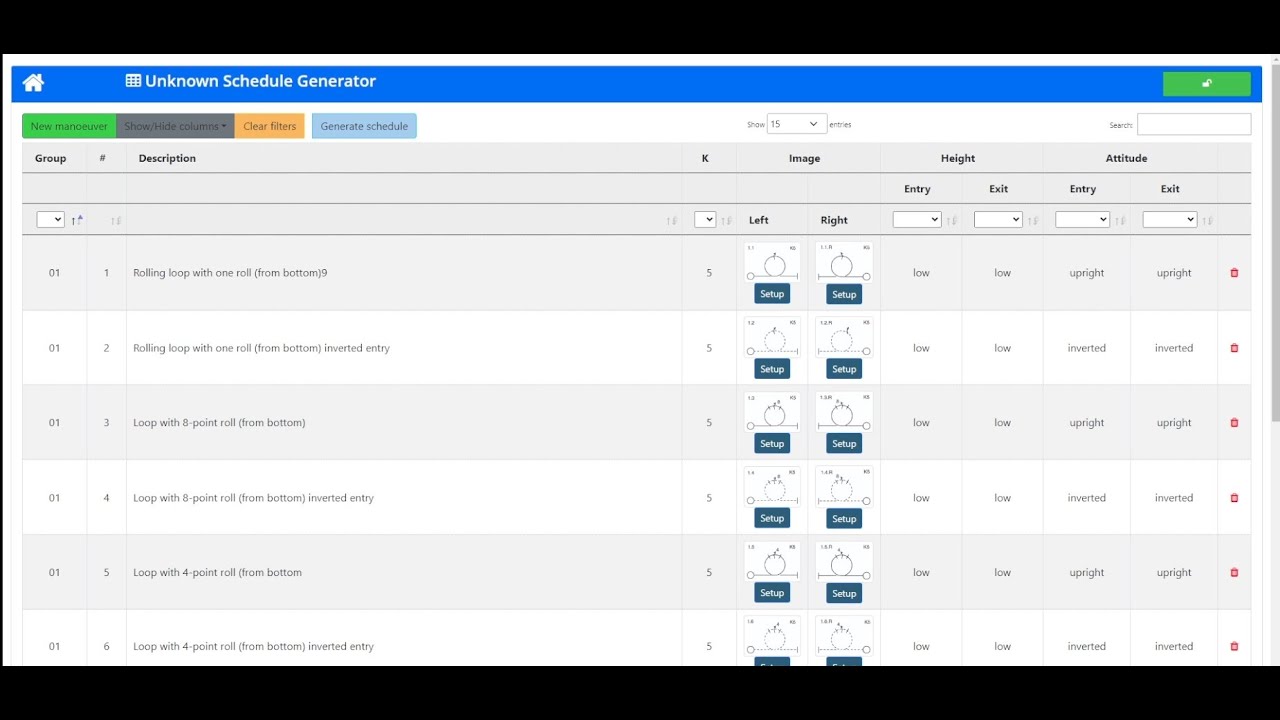Click Setup under left image, row 1
The image size is (1280, 720).
[772, 294]
